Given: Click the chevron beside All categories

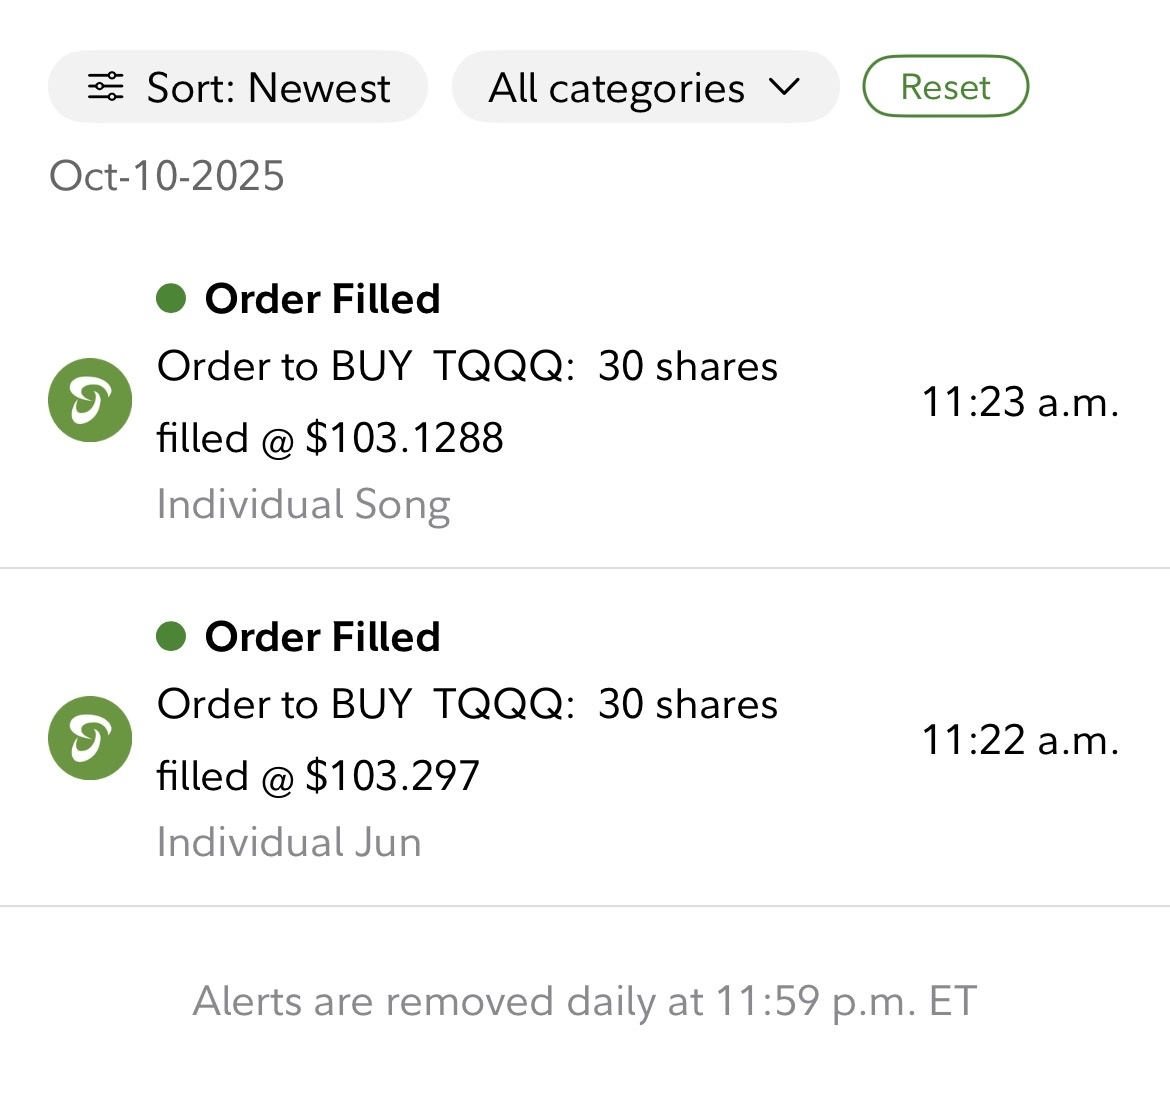Looking at the screenshot, I should pyautogui.click(x=785, y=87).
